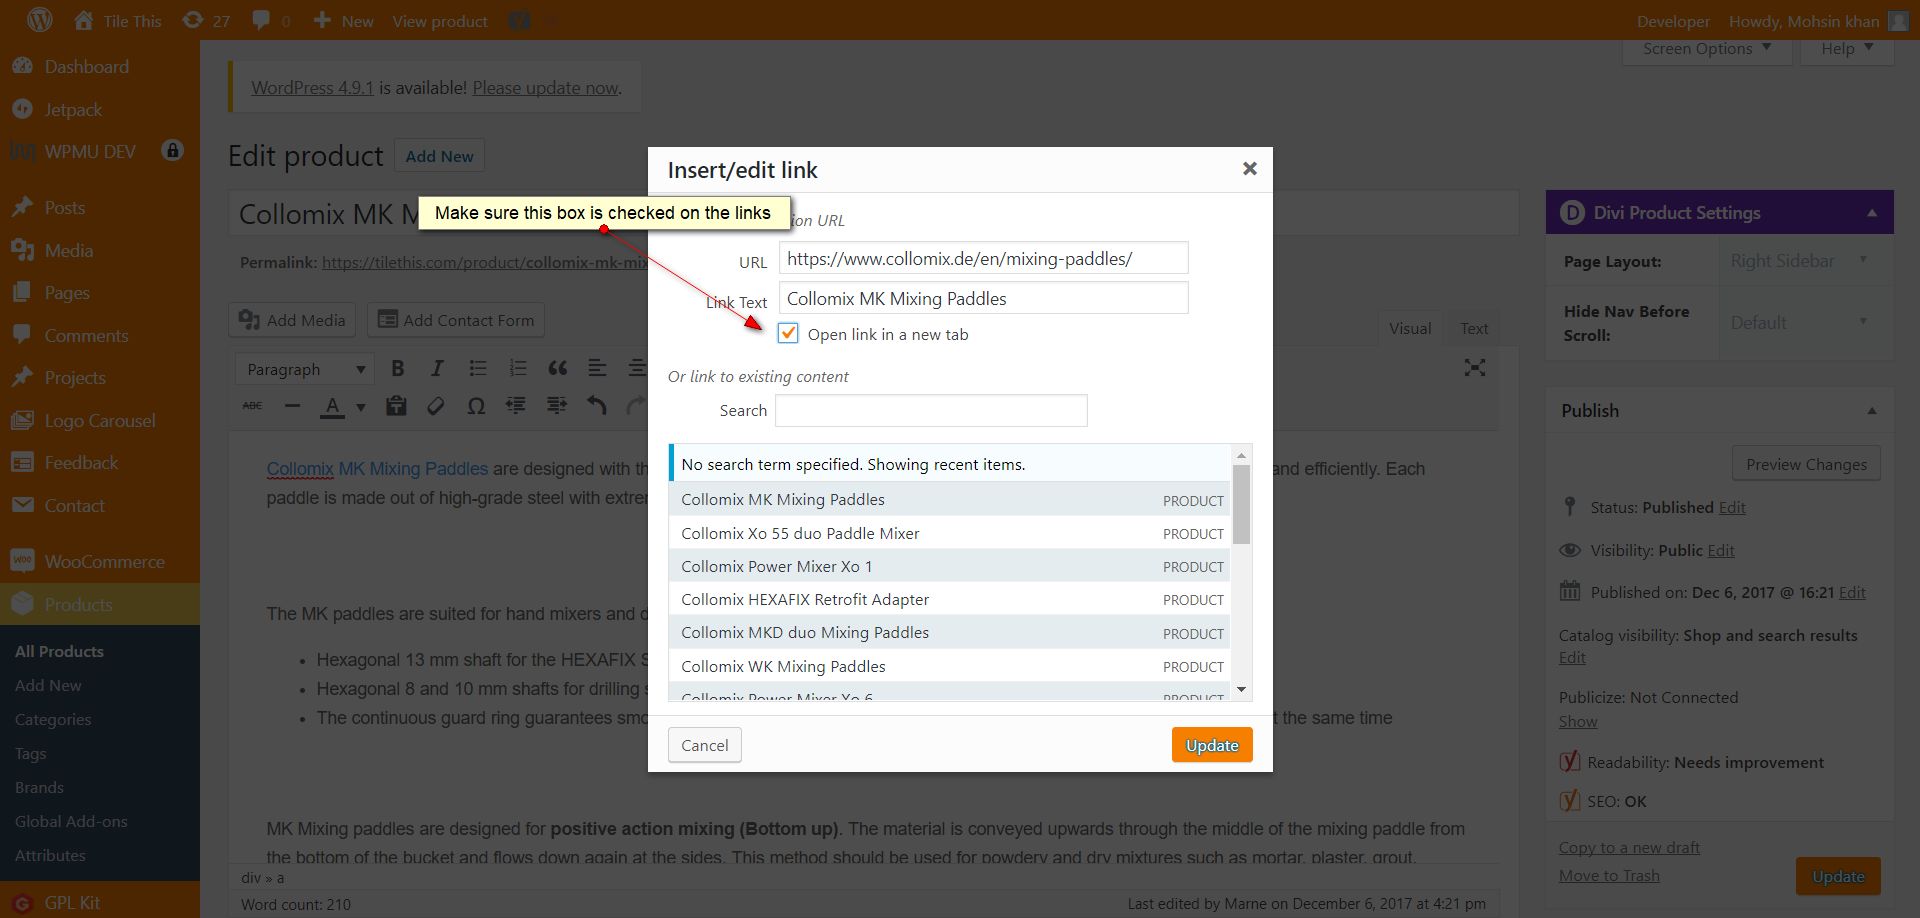Insert a blockquote

(557, 369)
